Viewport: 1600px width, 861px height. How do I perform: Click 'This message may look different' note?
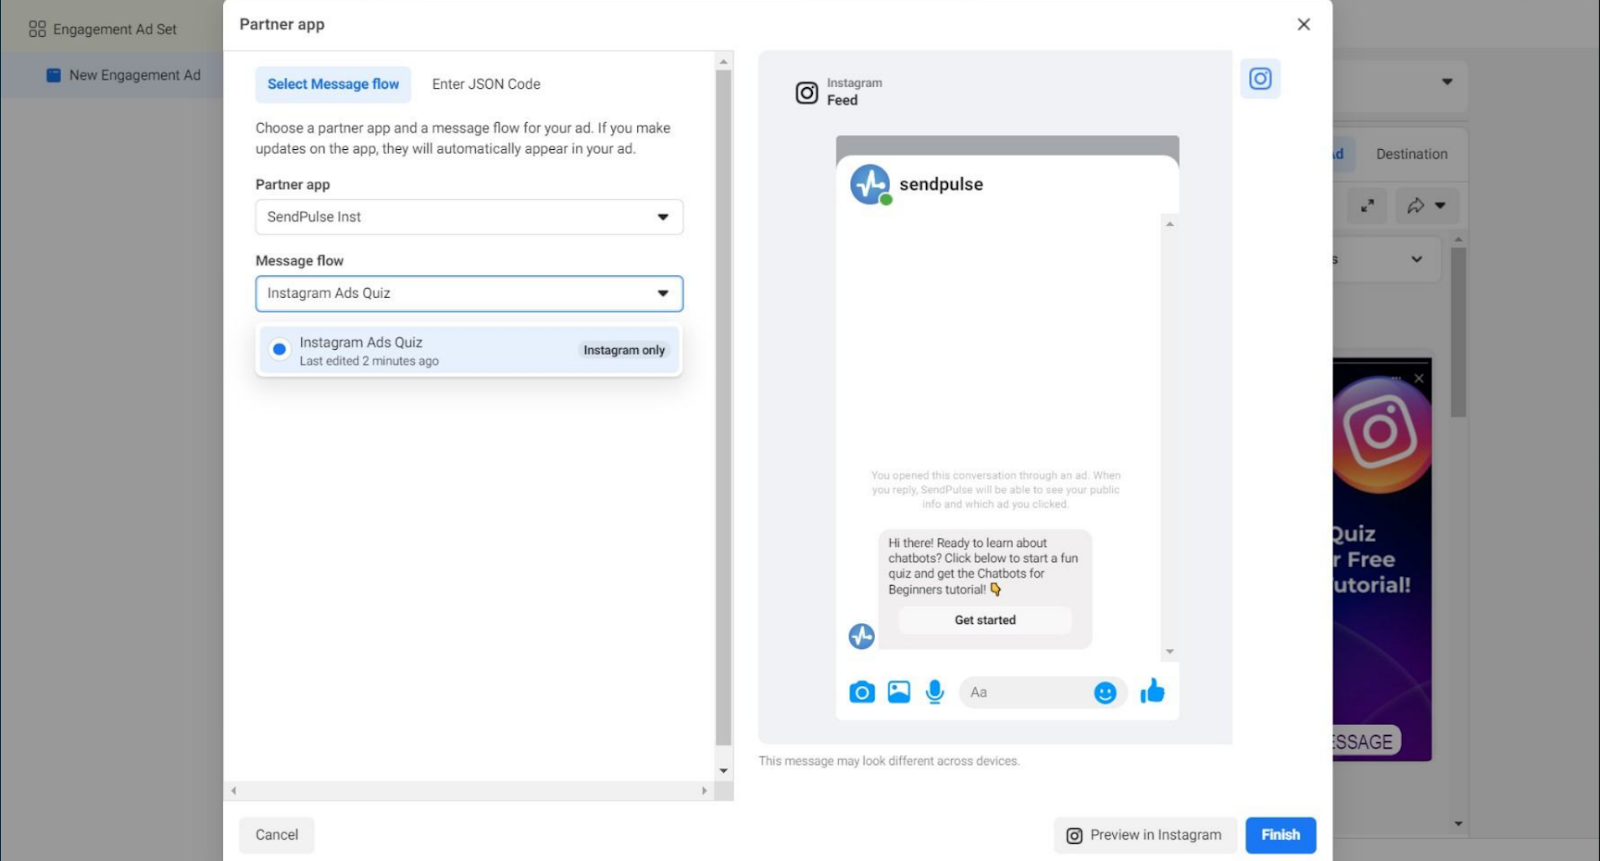(x=889, y=761)
